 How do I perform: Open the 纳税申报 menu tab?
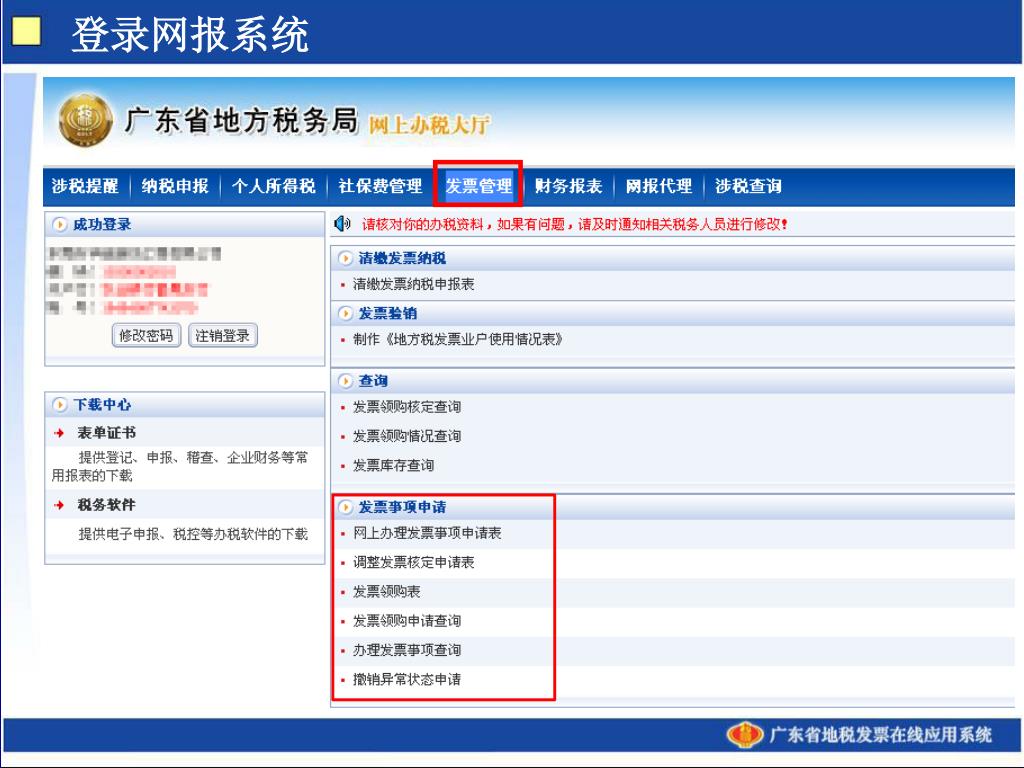(x=175, y=186)
